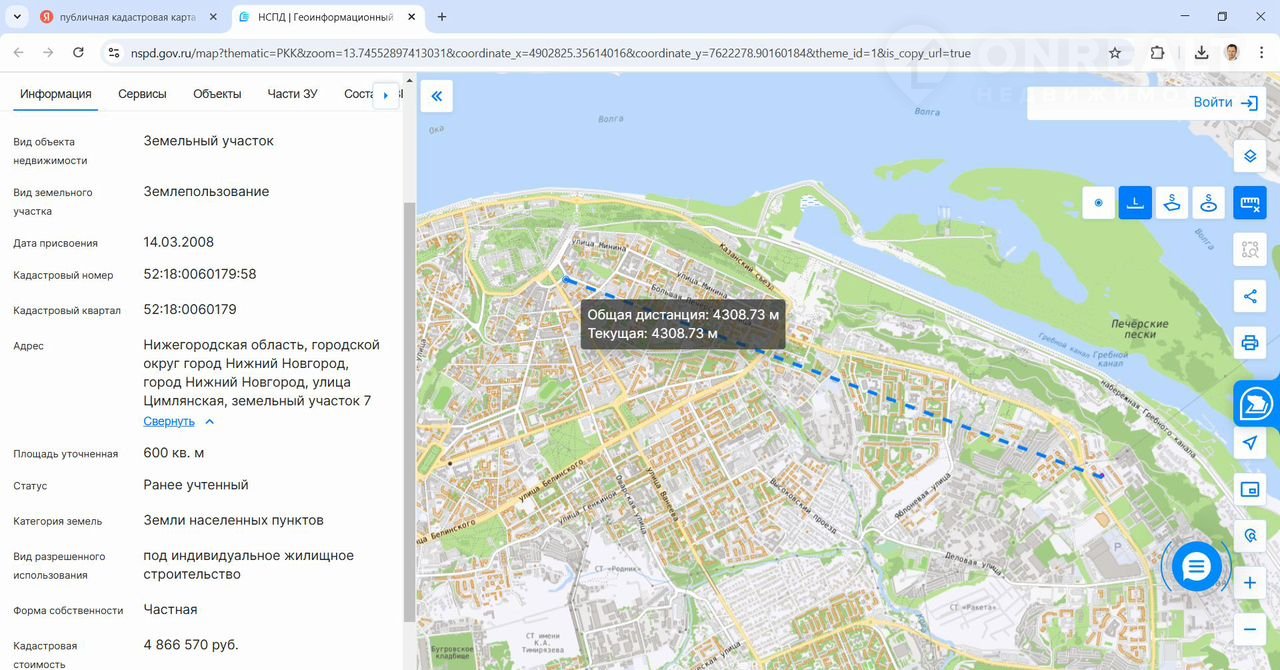The image size is (1280, 670).
Task: Click the share map icon
Action: 1249,296
